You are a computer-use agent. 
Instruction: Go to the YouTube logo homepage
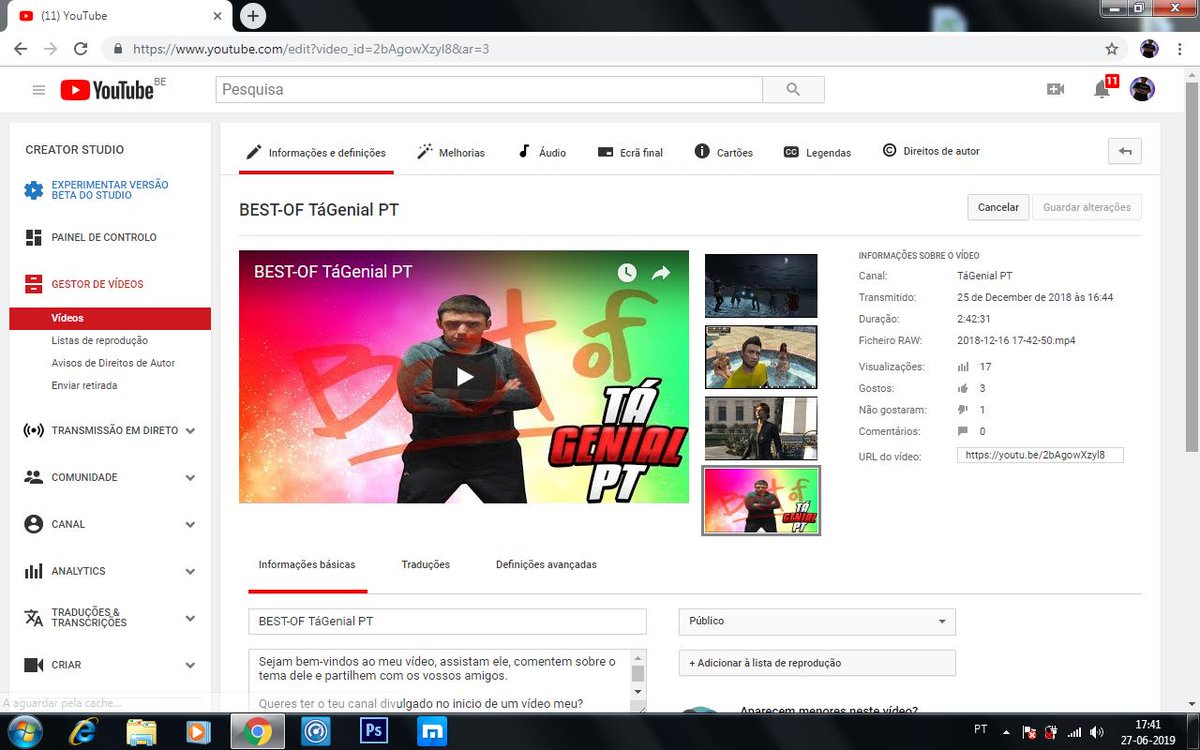(x=107, y=90)
